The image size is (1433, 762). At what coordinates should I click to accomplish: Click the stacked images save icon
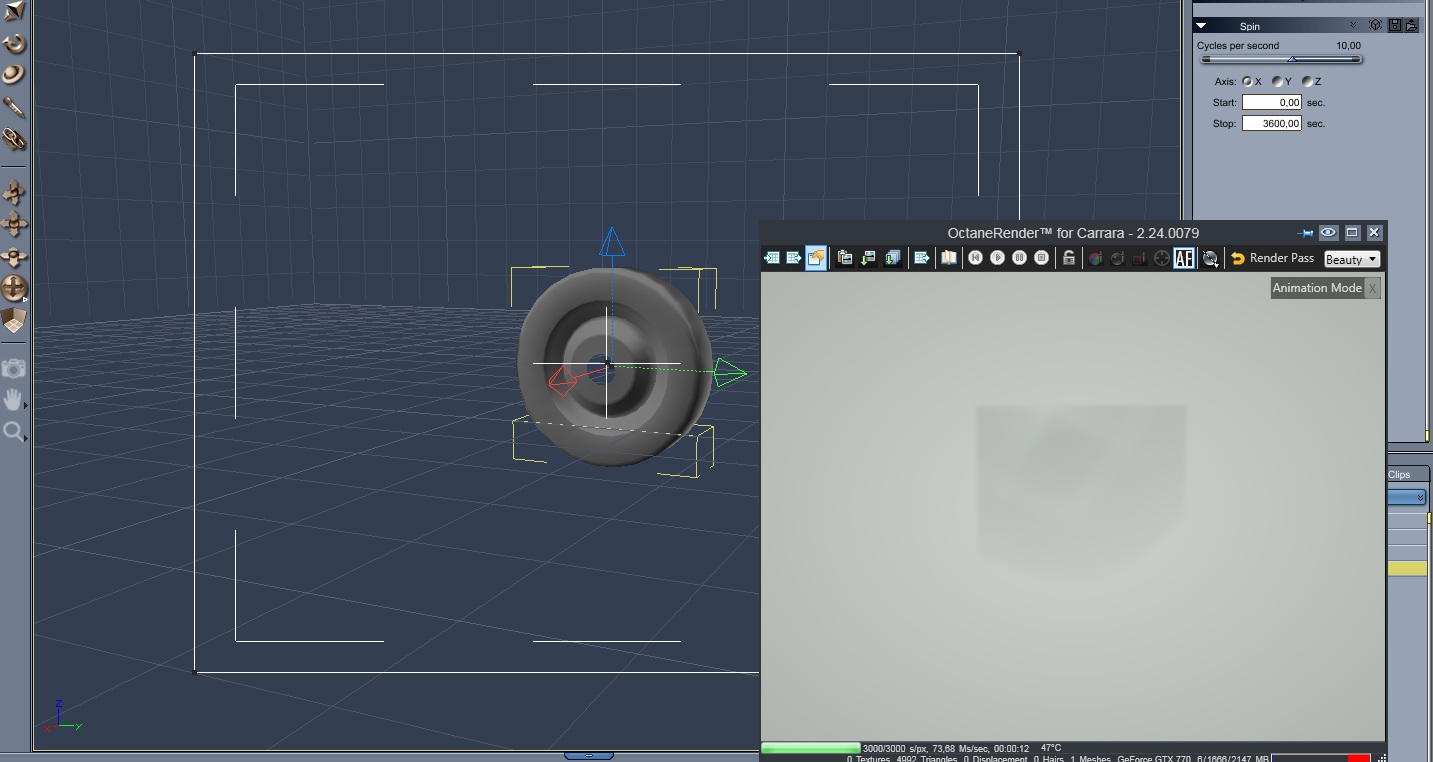tap(892, 258)
